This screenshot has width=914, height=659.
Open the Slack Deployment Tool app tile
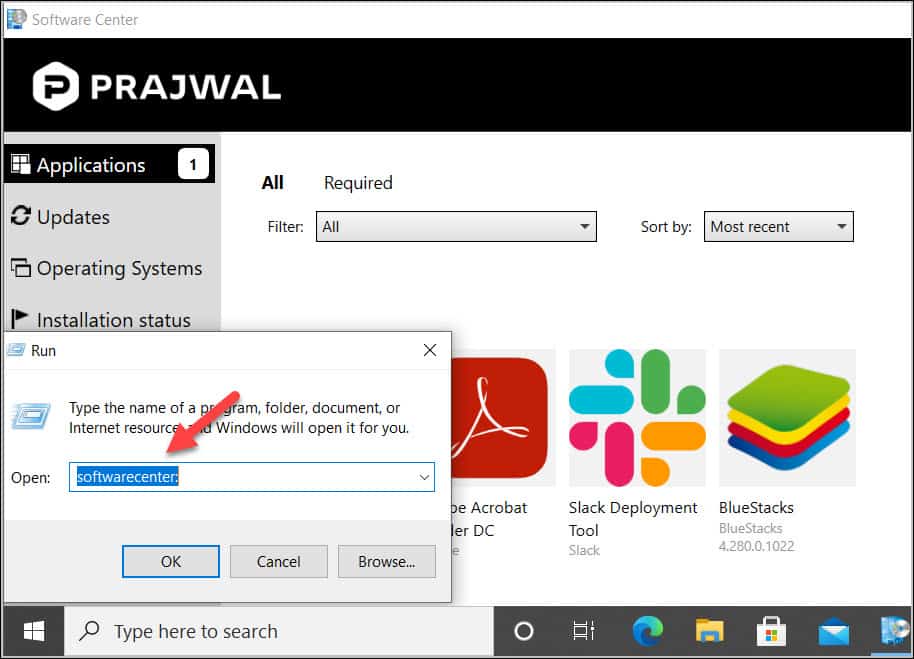click(637, 418)
